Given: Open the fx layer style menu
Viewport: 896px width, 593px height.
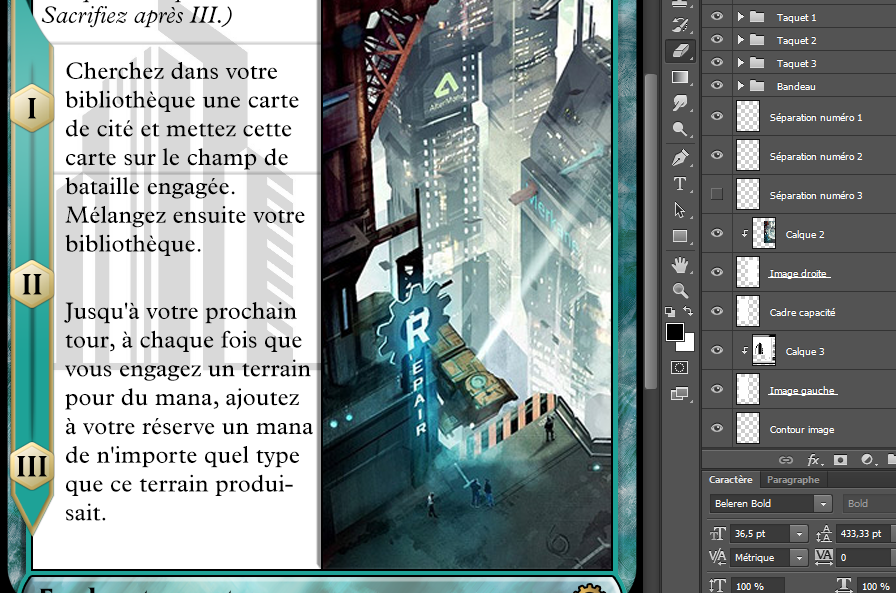Looking at the screenshot, I should [x=813, y=460].
